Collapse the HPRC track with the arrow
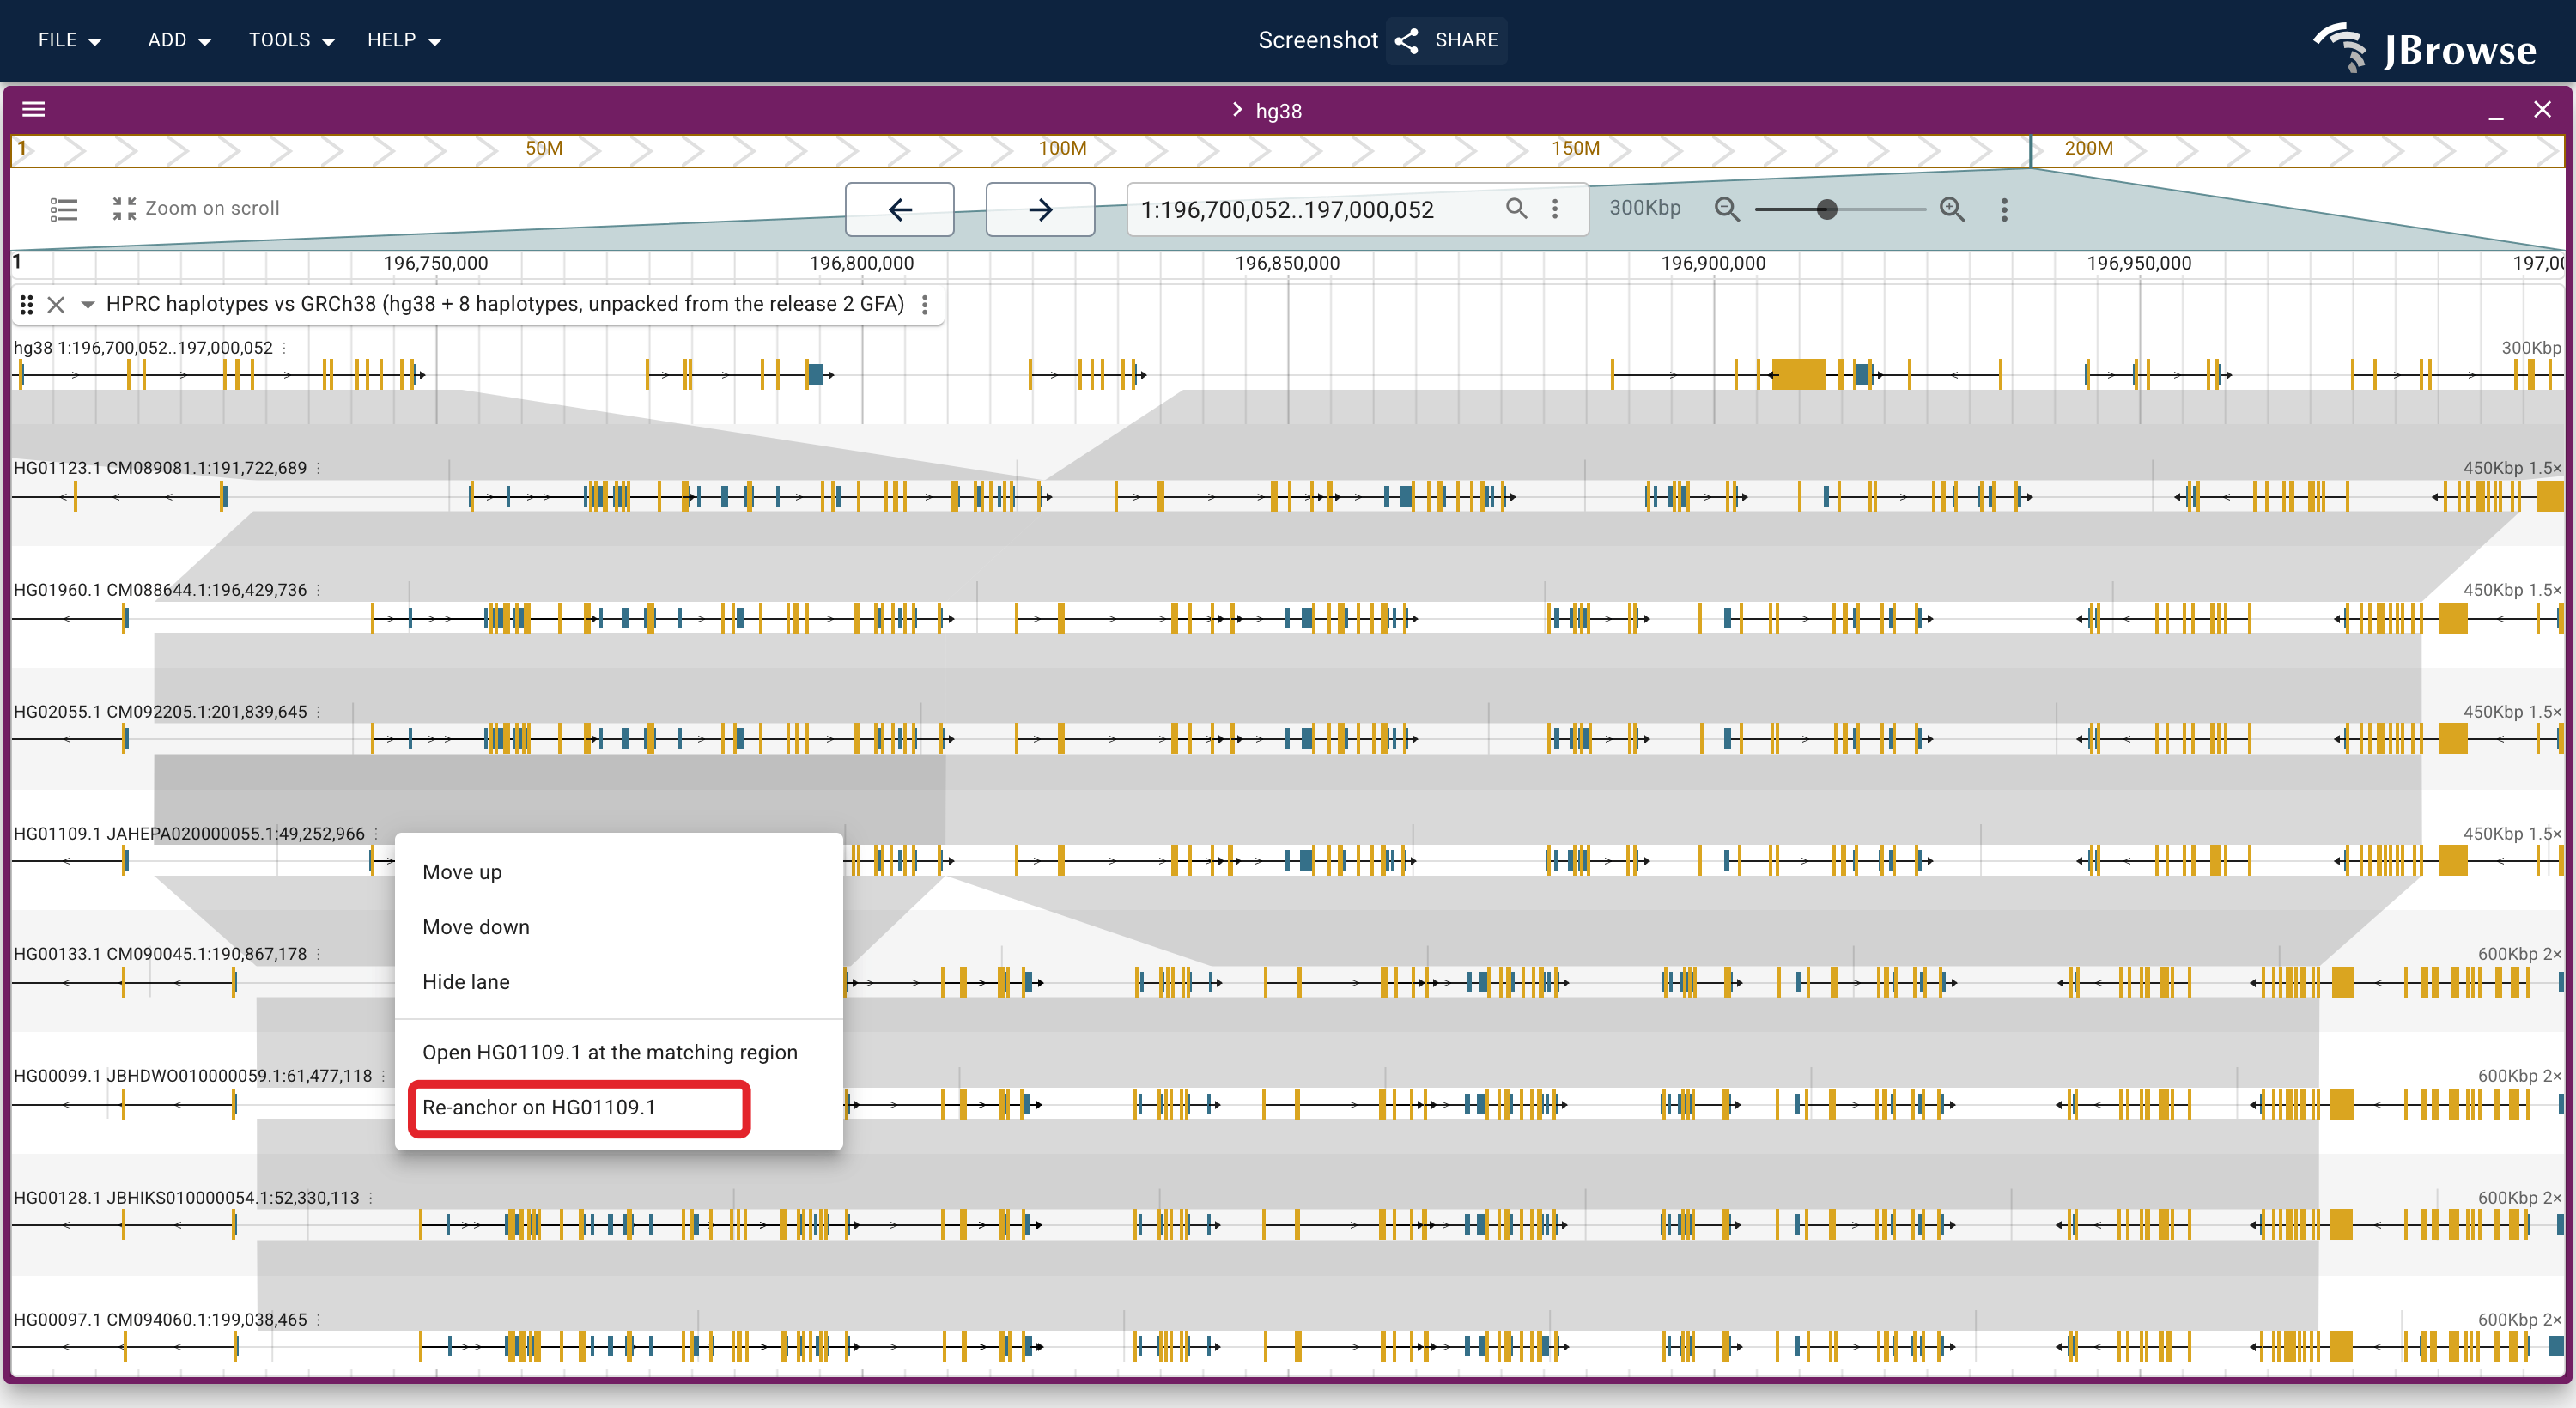2576x1408 pixels. (87, 304)
